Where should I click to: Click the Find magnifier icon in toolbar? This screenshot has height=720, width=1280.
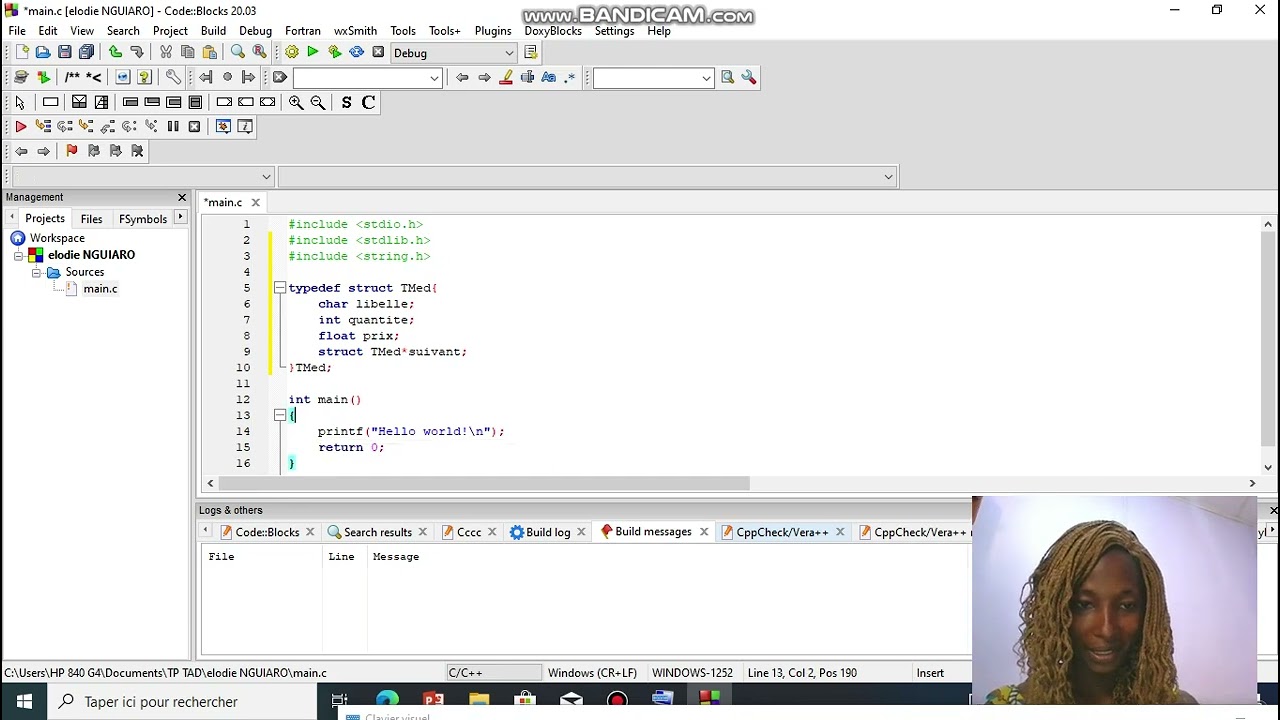coord(238,52)
